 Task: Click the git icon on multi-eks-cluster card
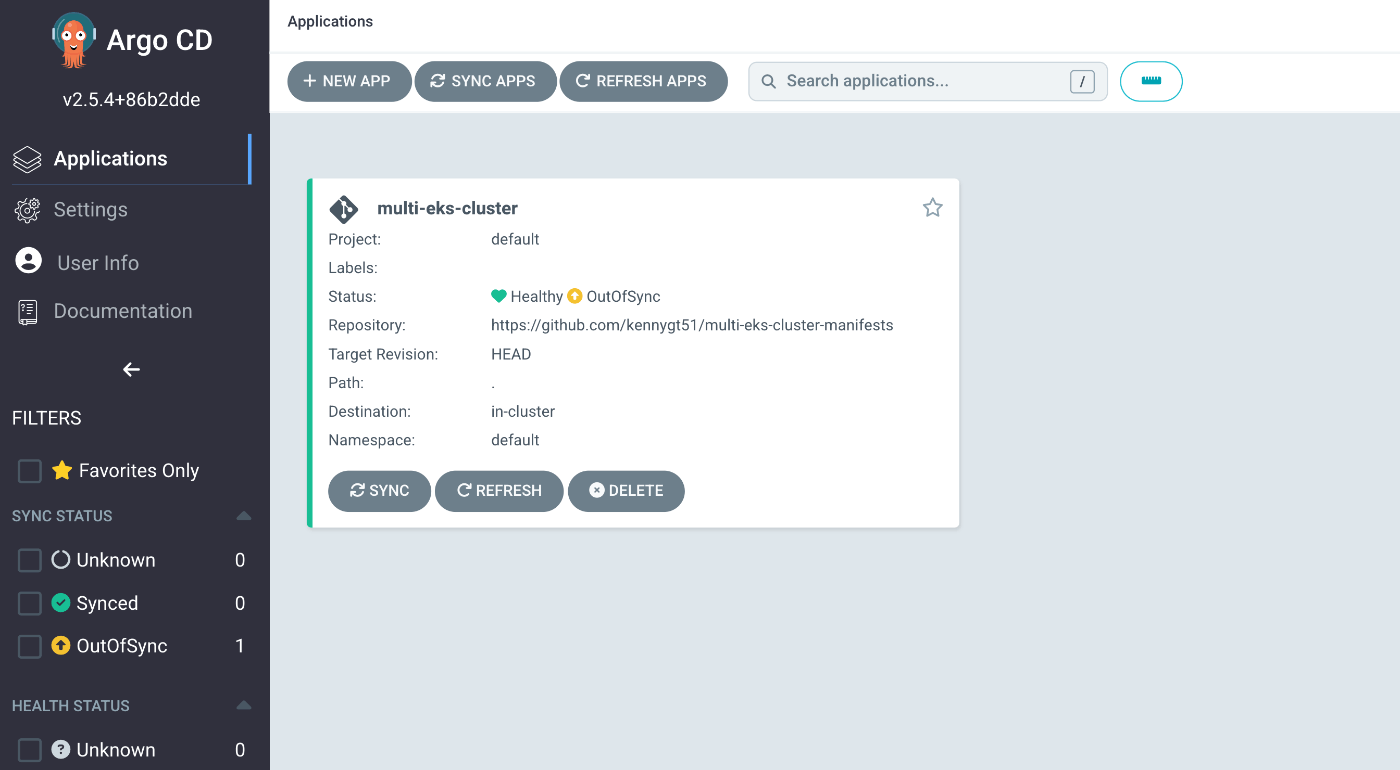(x=343, y=209)
